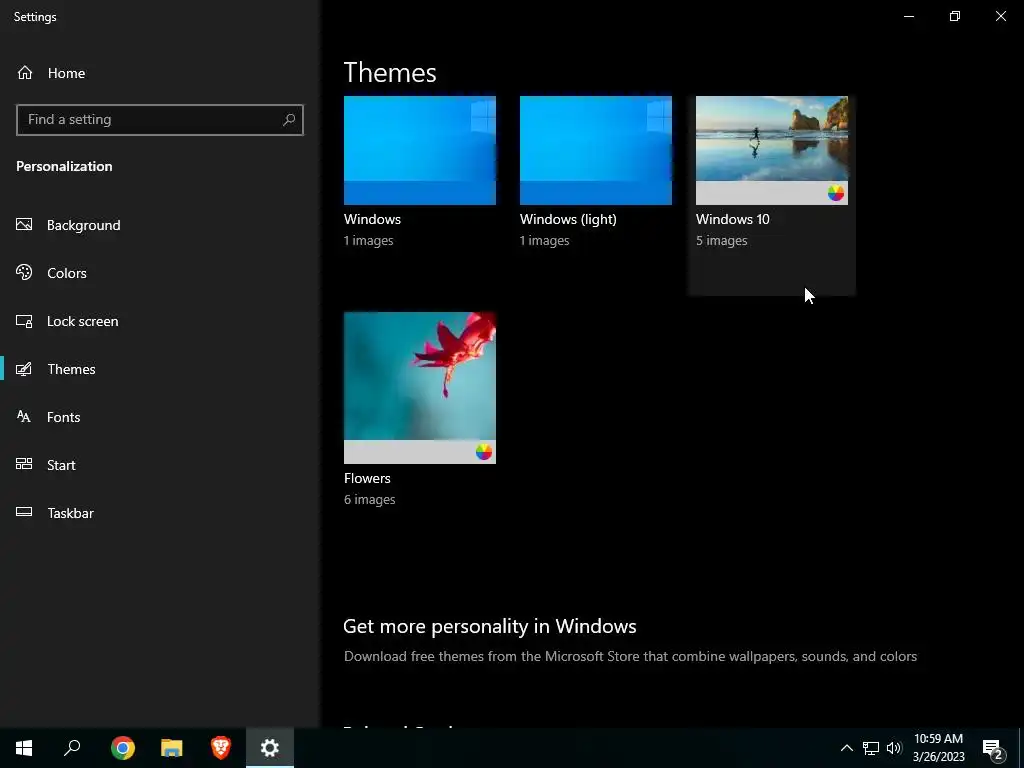The width and height of the screenshot is (1024, 768).
Task: Open the volume speaker tray icon
Action: tap(894, 748)
